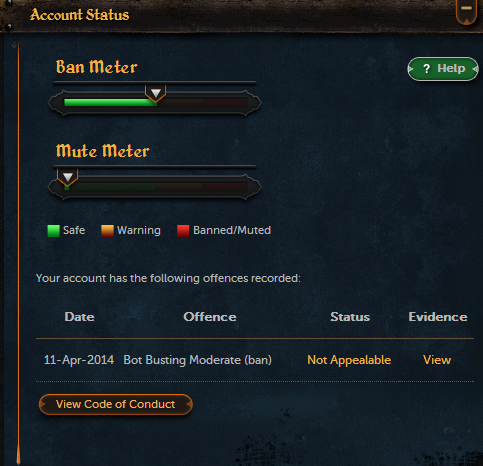Click the orange Warning legend swatch
This screenshot has width=483, height=466.
(x=107, y=231)
